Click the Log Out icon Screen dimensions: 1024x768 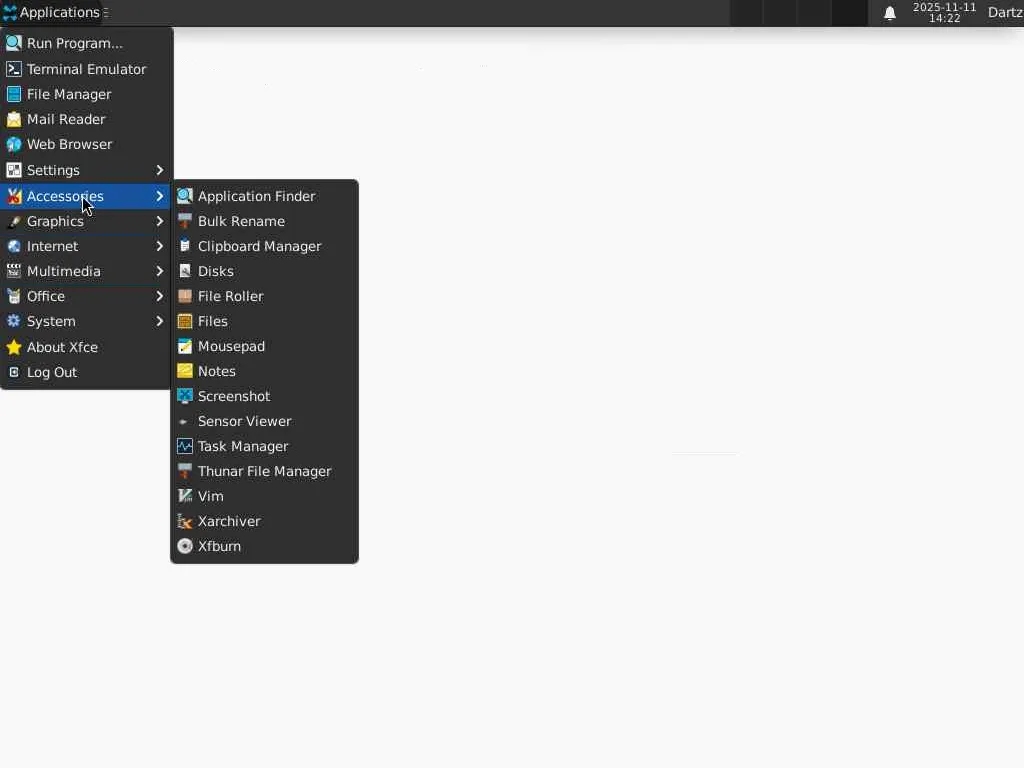click(x=14, y=372)
